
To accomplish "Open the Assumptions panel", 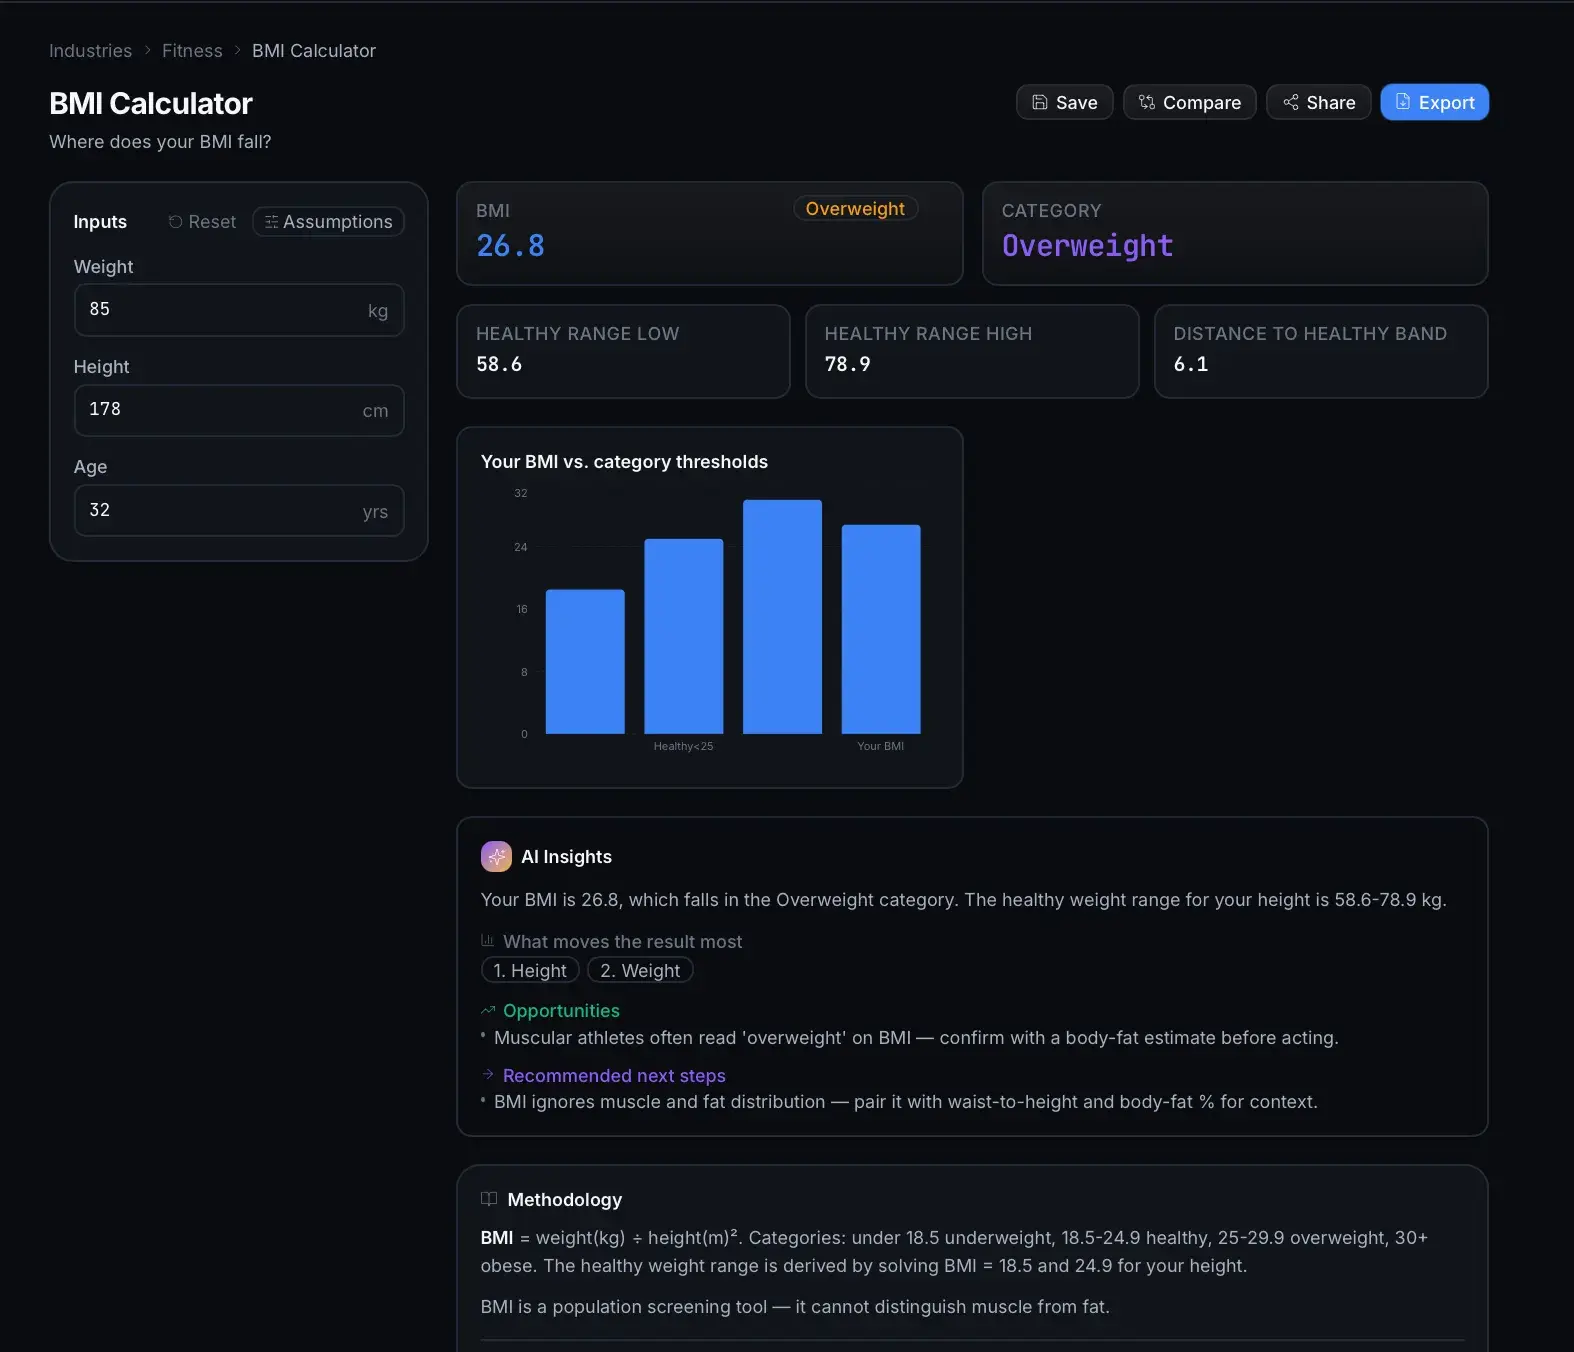I will point(328,221).
